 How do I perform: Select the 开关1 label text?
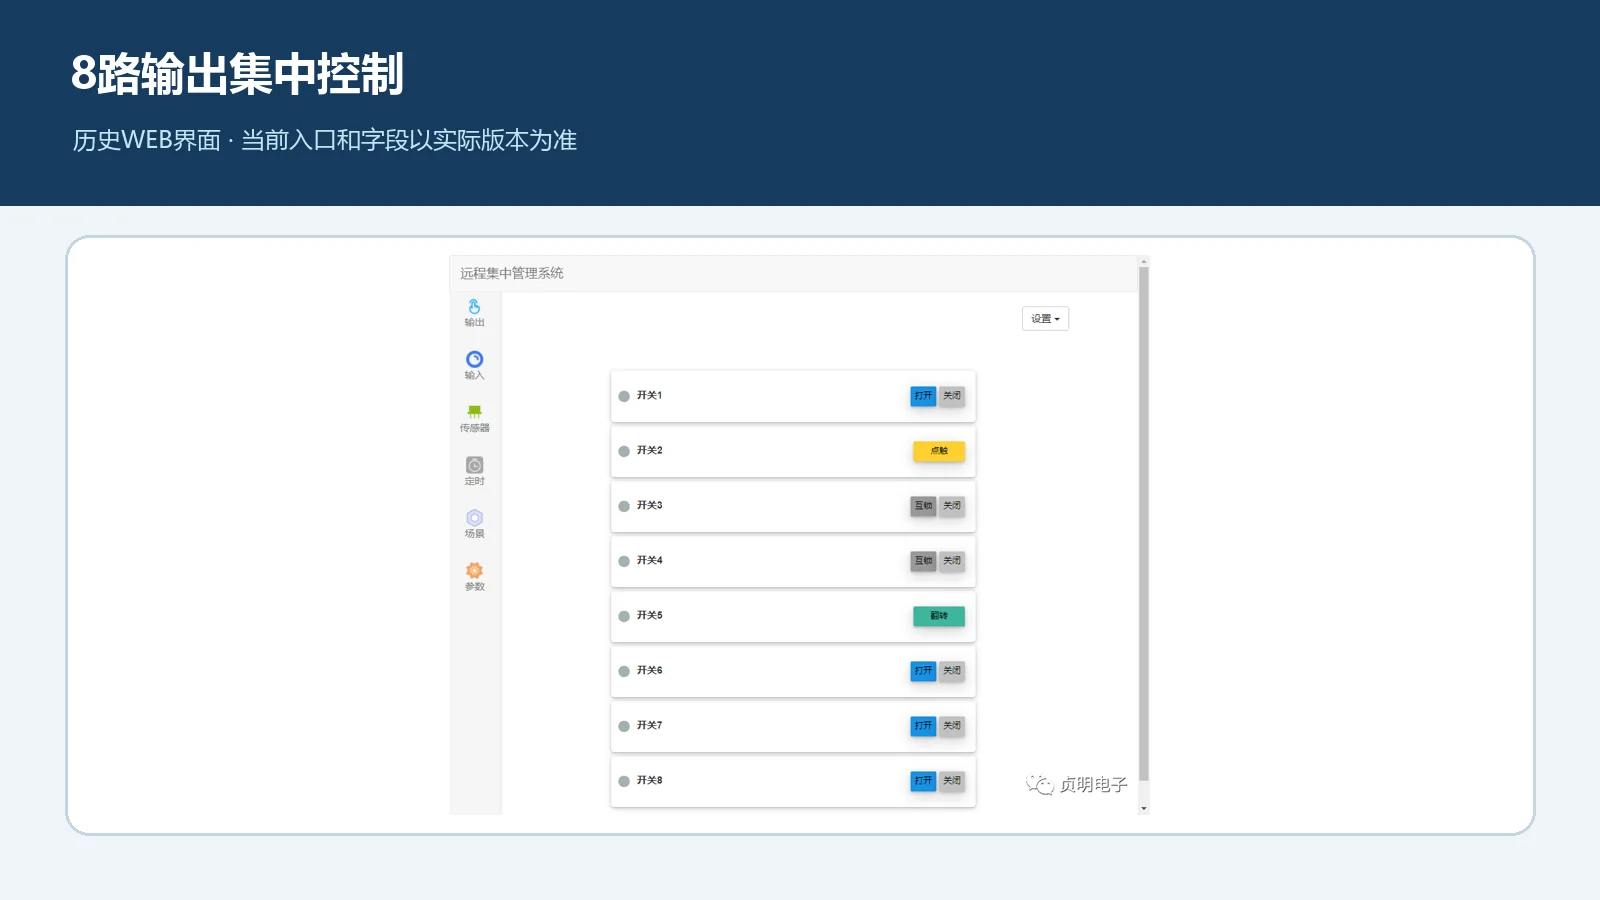click(x=649, y=396)
